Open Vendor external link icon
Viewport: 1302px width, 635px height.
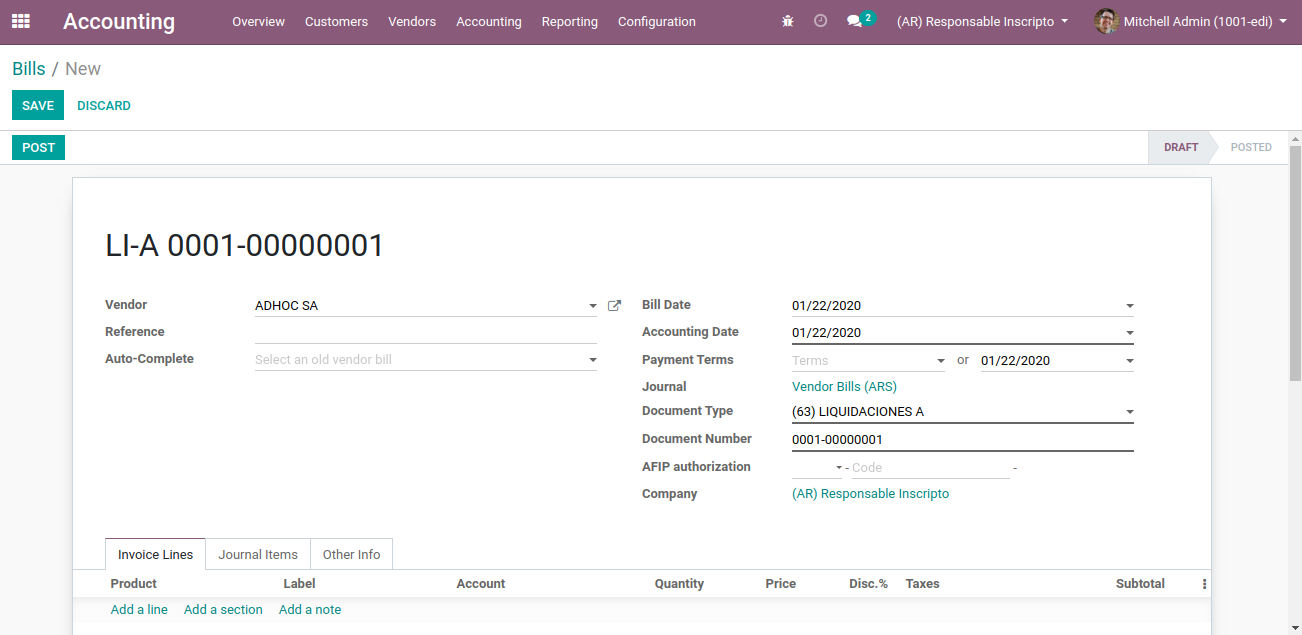click(615, 306)
